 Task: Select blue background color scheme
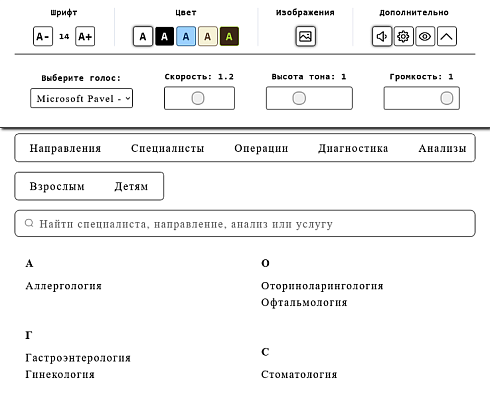[186, 36]
